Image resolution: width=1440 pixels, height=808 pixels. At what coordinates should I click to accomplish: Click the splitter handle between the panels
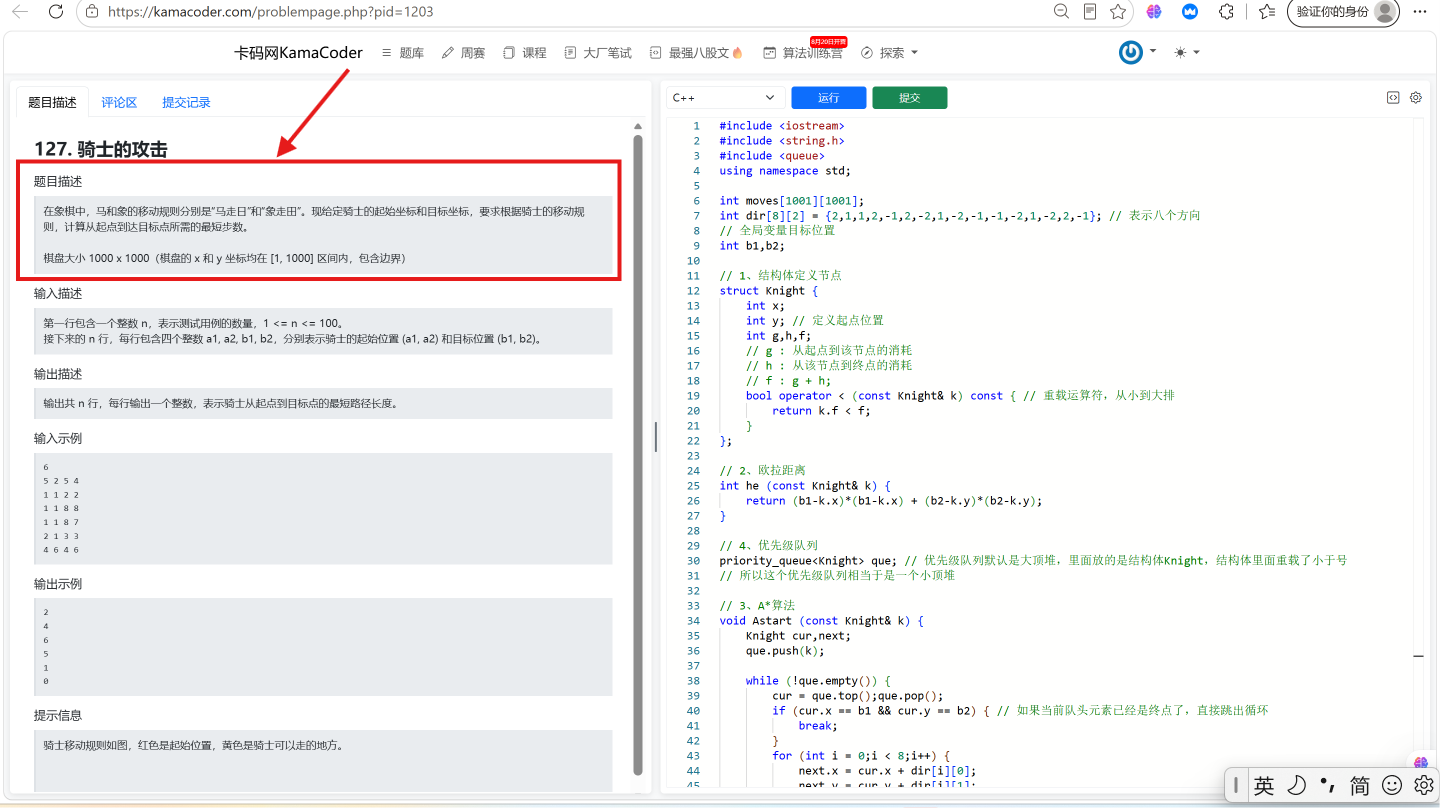coord(656,437)
